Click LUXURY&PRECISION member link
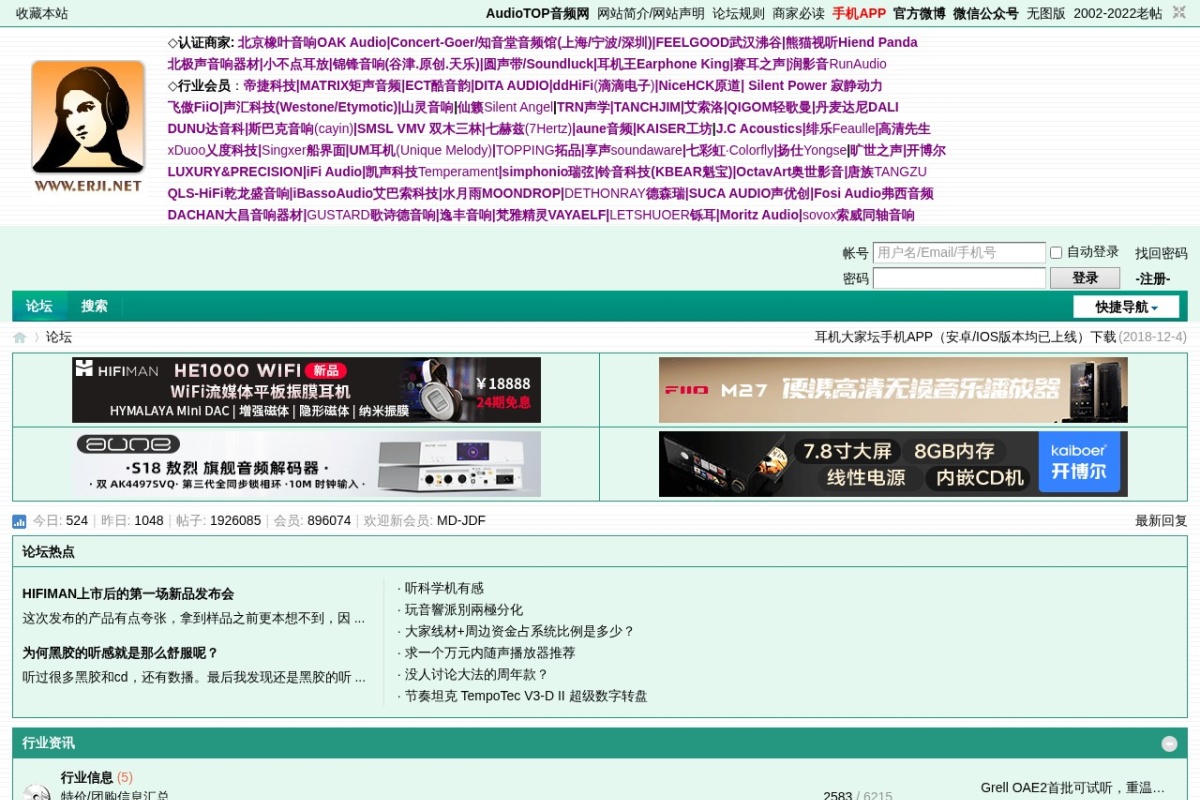 (235, 172)
